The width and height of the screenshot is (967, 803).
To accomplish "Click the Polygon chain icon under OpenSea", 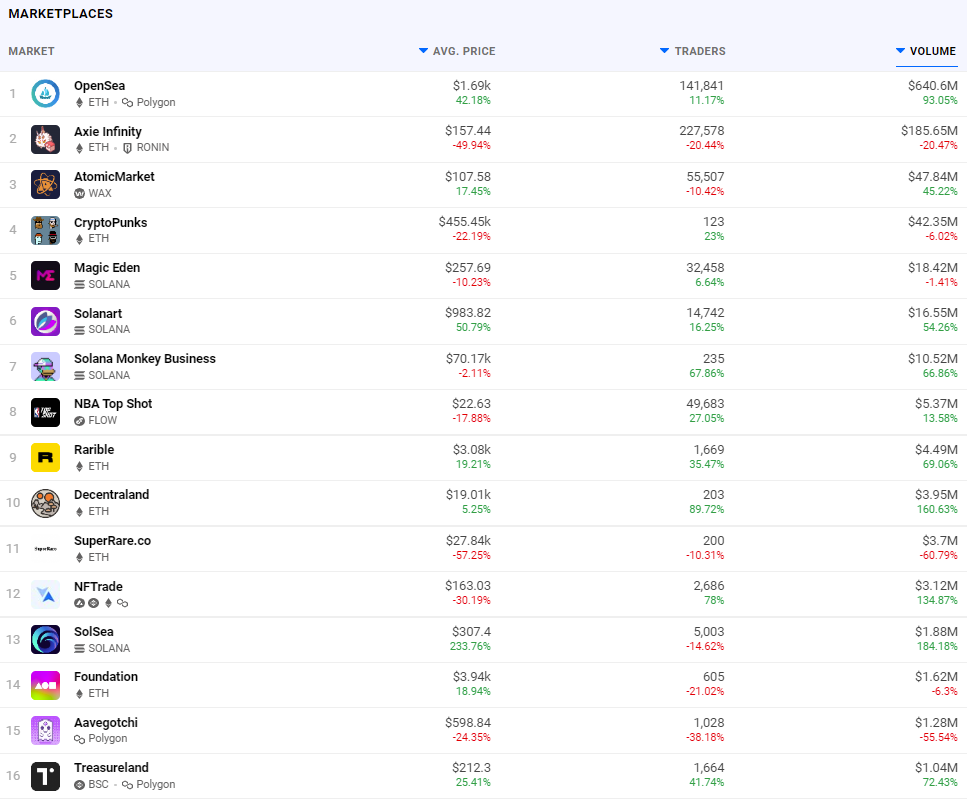I will [127, 102].
